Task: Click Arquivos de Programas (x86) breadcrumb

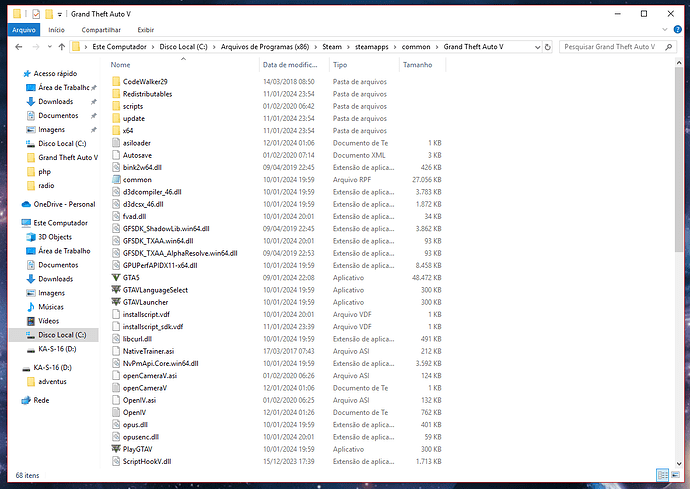Action: pyautogui.click(x=265, y=47)
